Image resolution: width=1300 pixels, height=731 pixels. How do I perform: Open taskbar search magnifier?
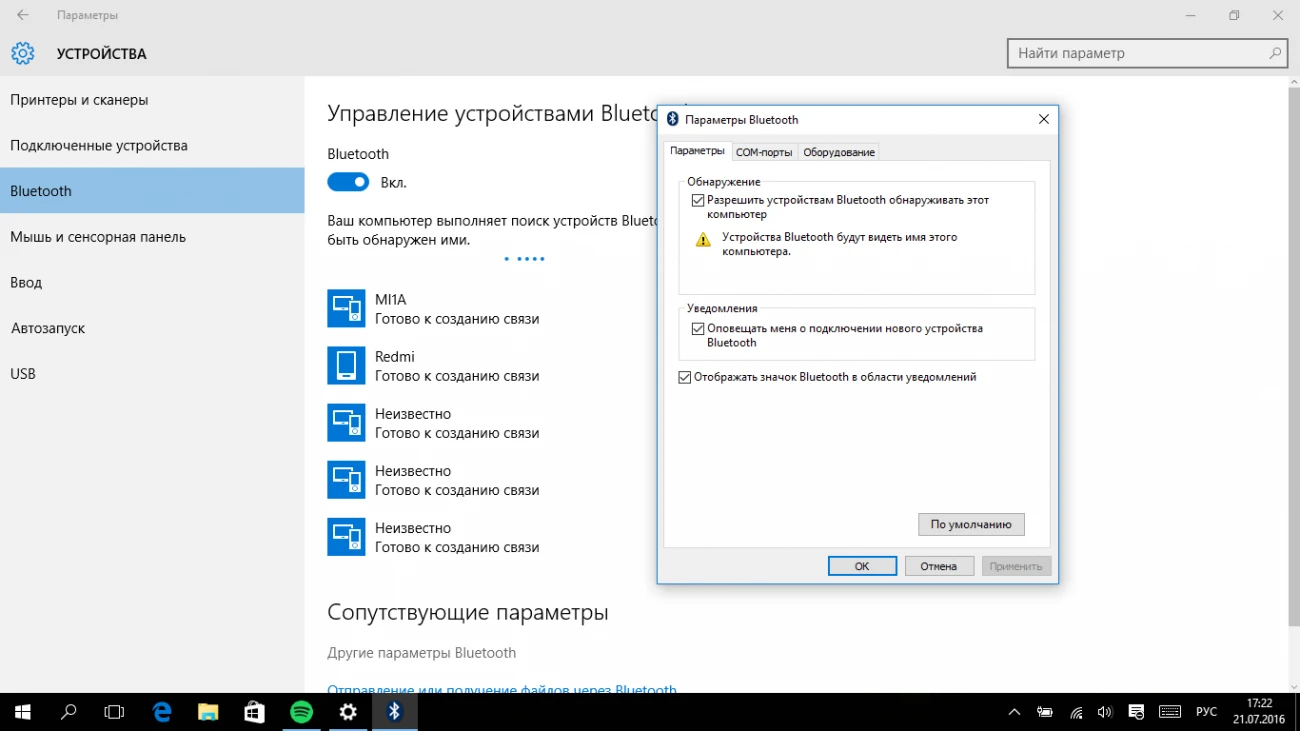(69, 712)
